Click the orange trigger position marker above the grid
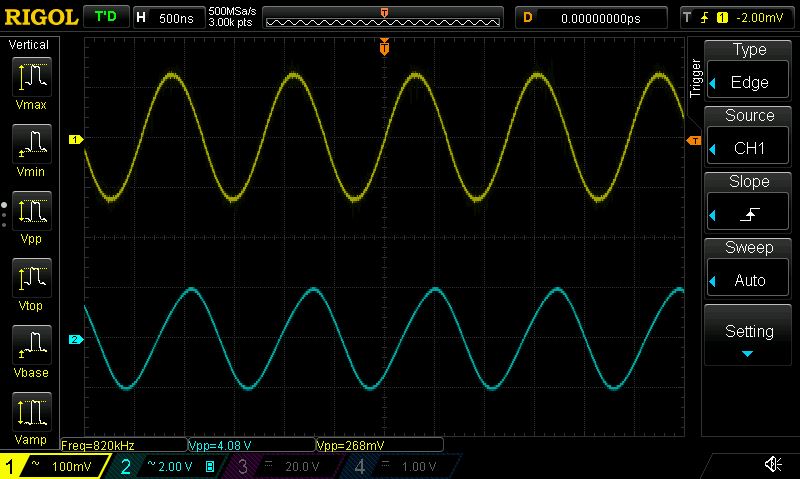Screen dimensions: 800x479 click(x=384, y=47)
